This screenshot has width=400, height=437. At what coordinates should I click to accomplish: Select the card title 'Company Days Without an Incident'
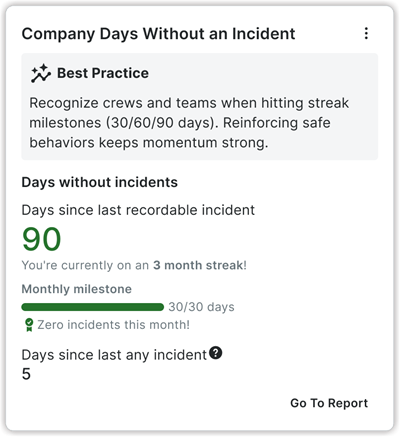[158, 34]
